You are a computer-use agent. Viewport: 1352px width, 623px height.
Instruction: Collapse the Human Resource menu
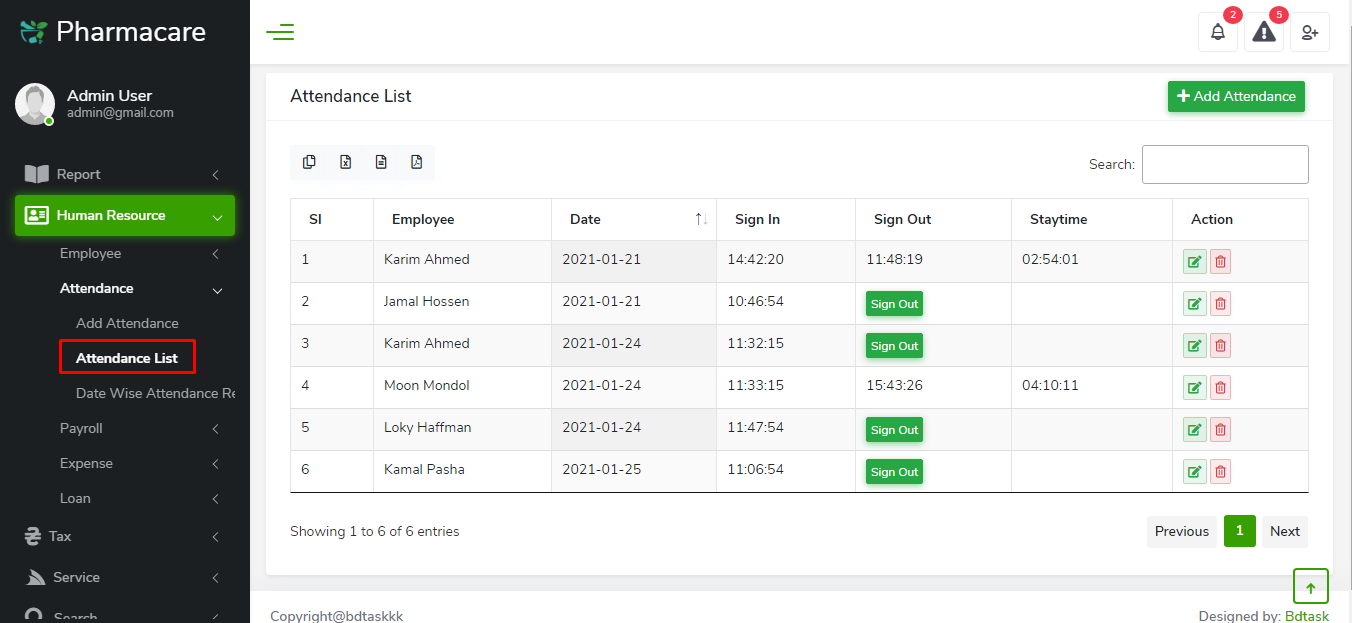click(125, 215)
